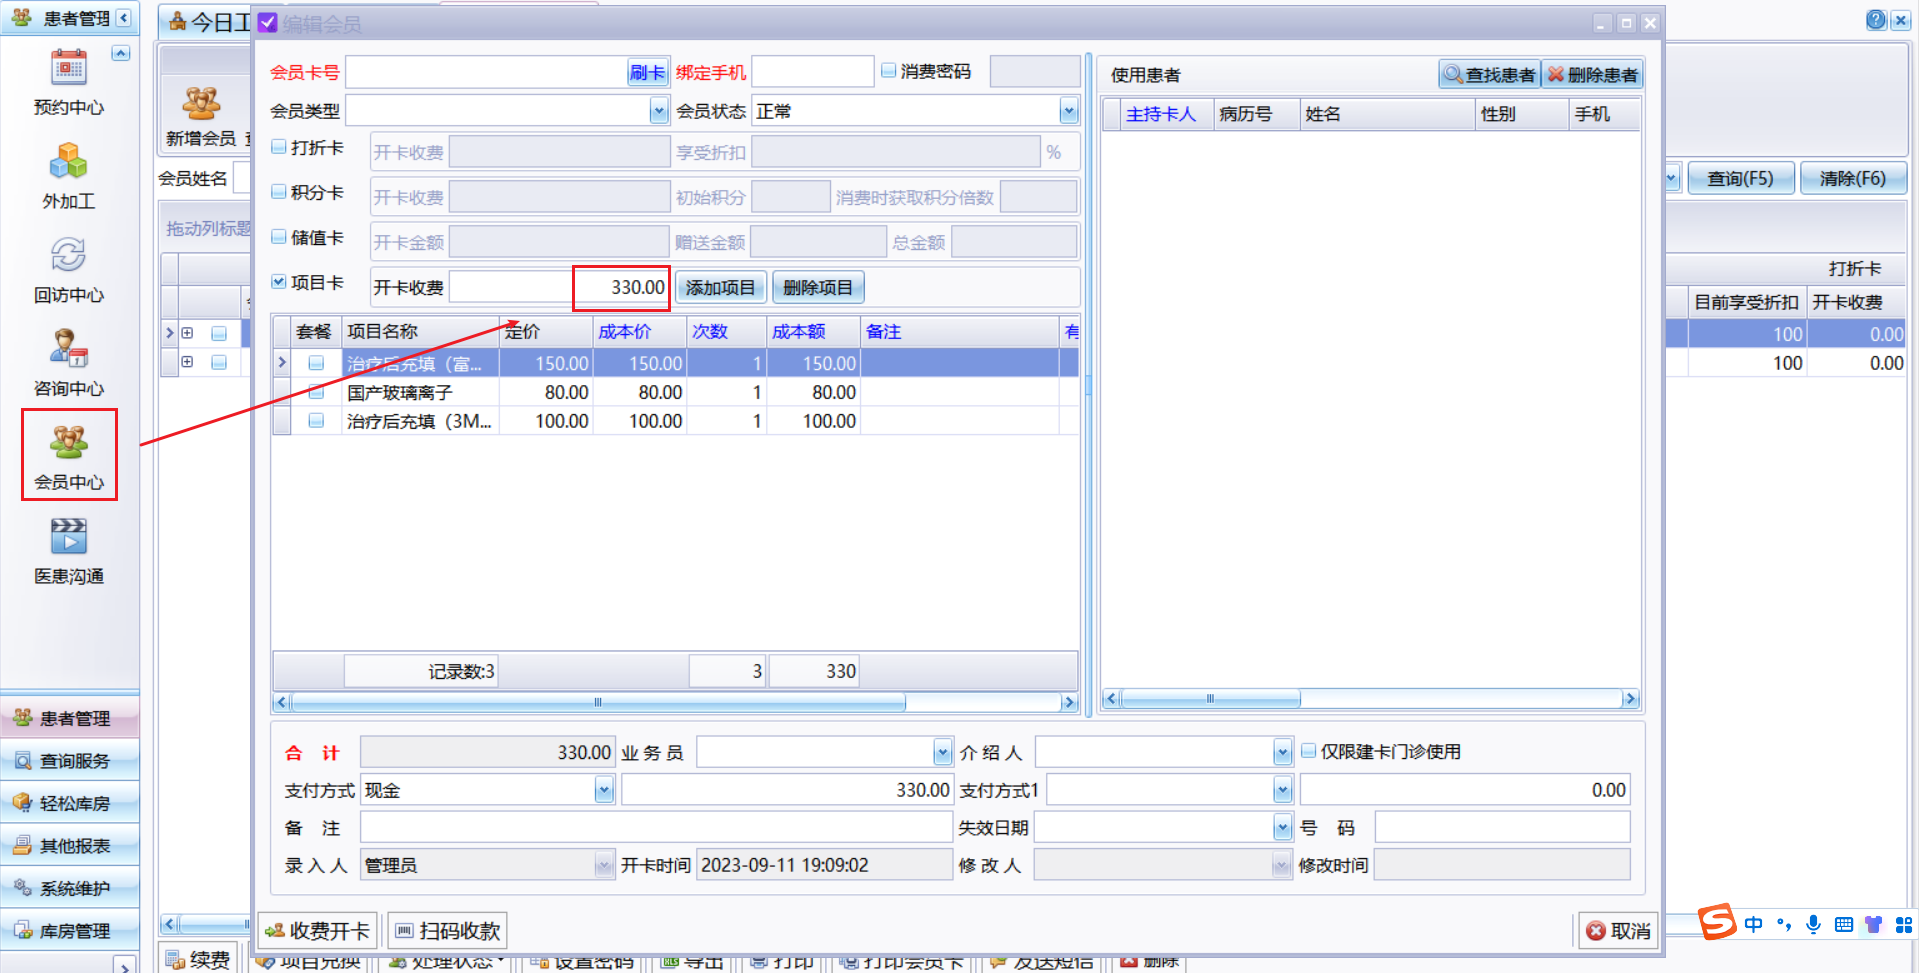Open the IME soft keyboard icon
The image size is (1919, 973).
point(1844,924)
